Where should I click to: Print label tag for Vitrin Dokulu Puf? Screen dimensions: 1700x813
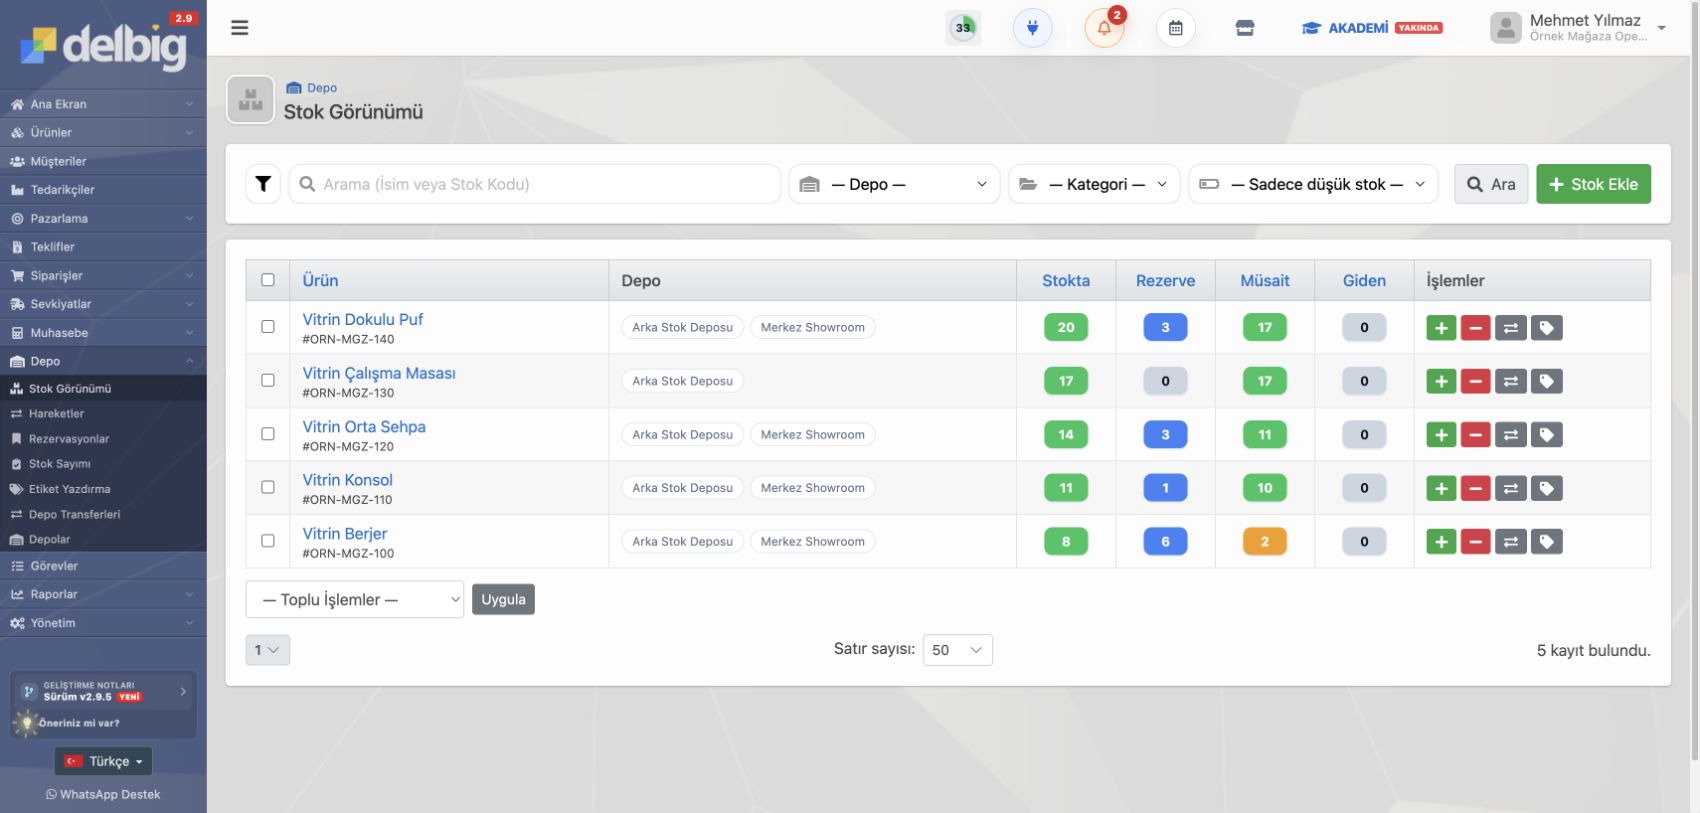(1547, 328)
